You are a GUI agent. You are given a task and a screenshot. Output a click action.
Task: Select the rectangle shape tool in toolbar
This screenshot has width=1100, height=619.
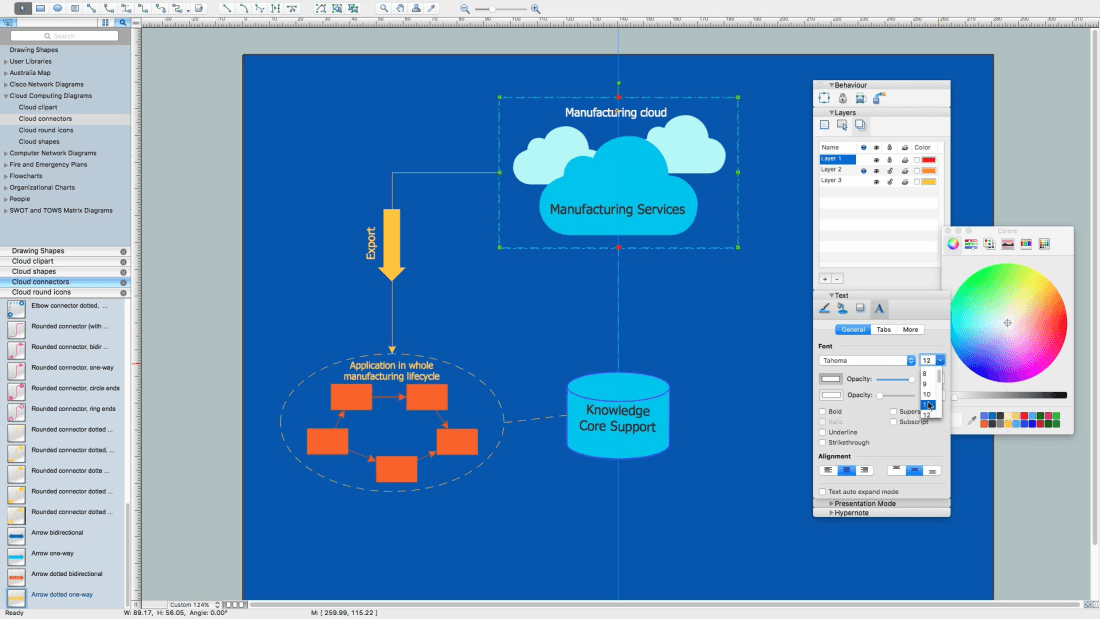coord(40,8)
